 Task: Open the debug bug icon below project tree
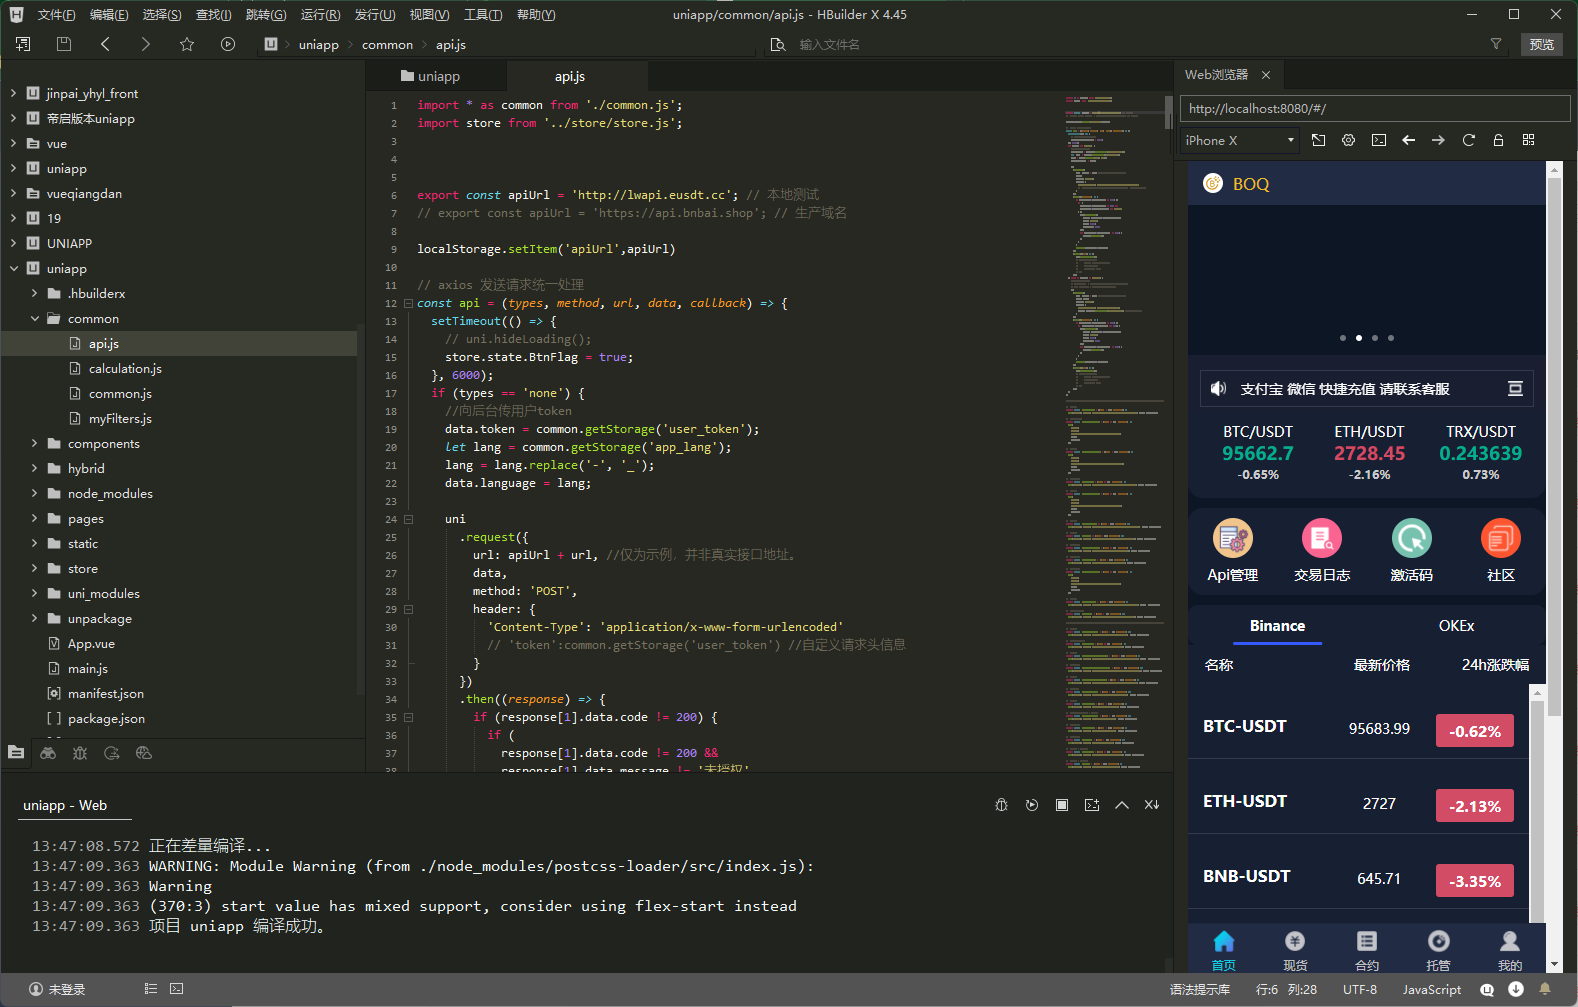click(x=80, y=753)
